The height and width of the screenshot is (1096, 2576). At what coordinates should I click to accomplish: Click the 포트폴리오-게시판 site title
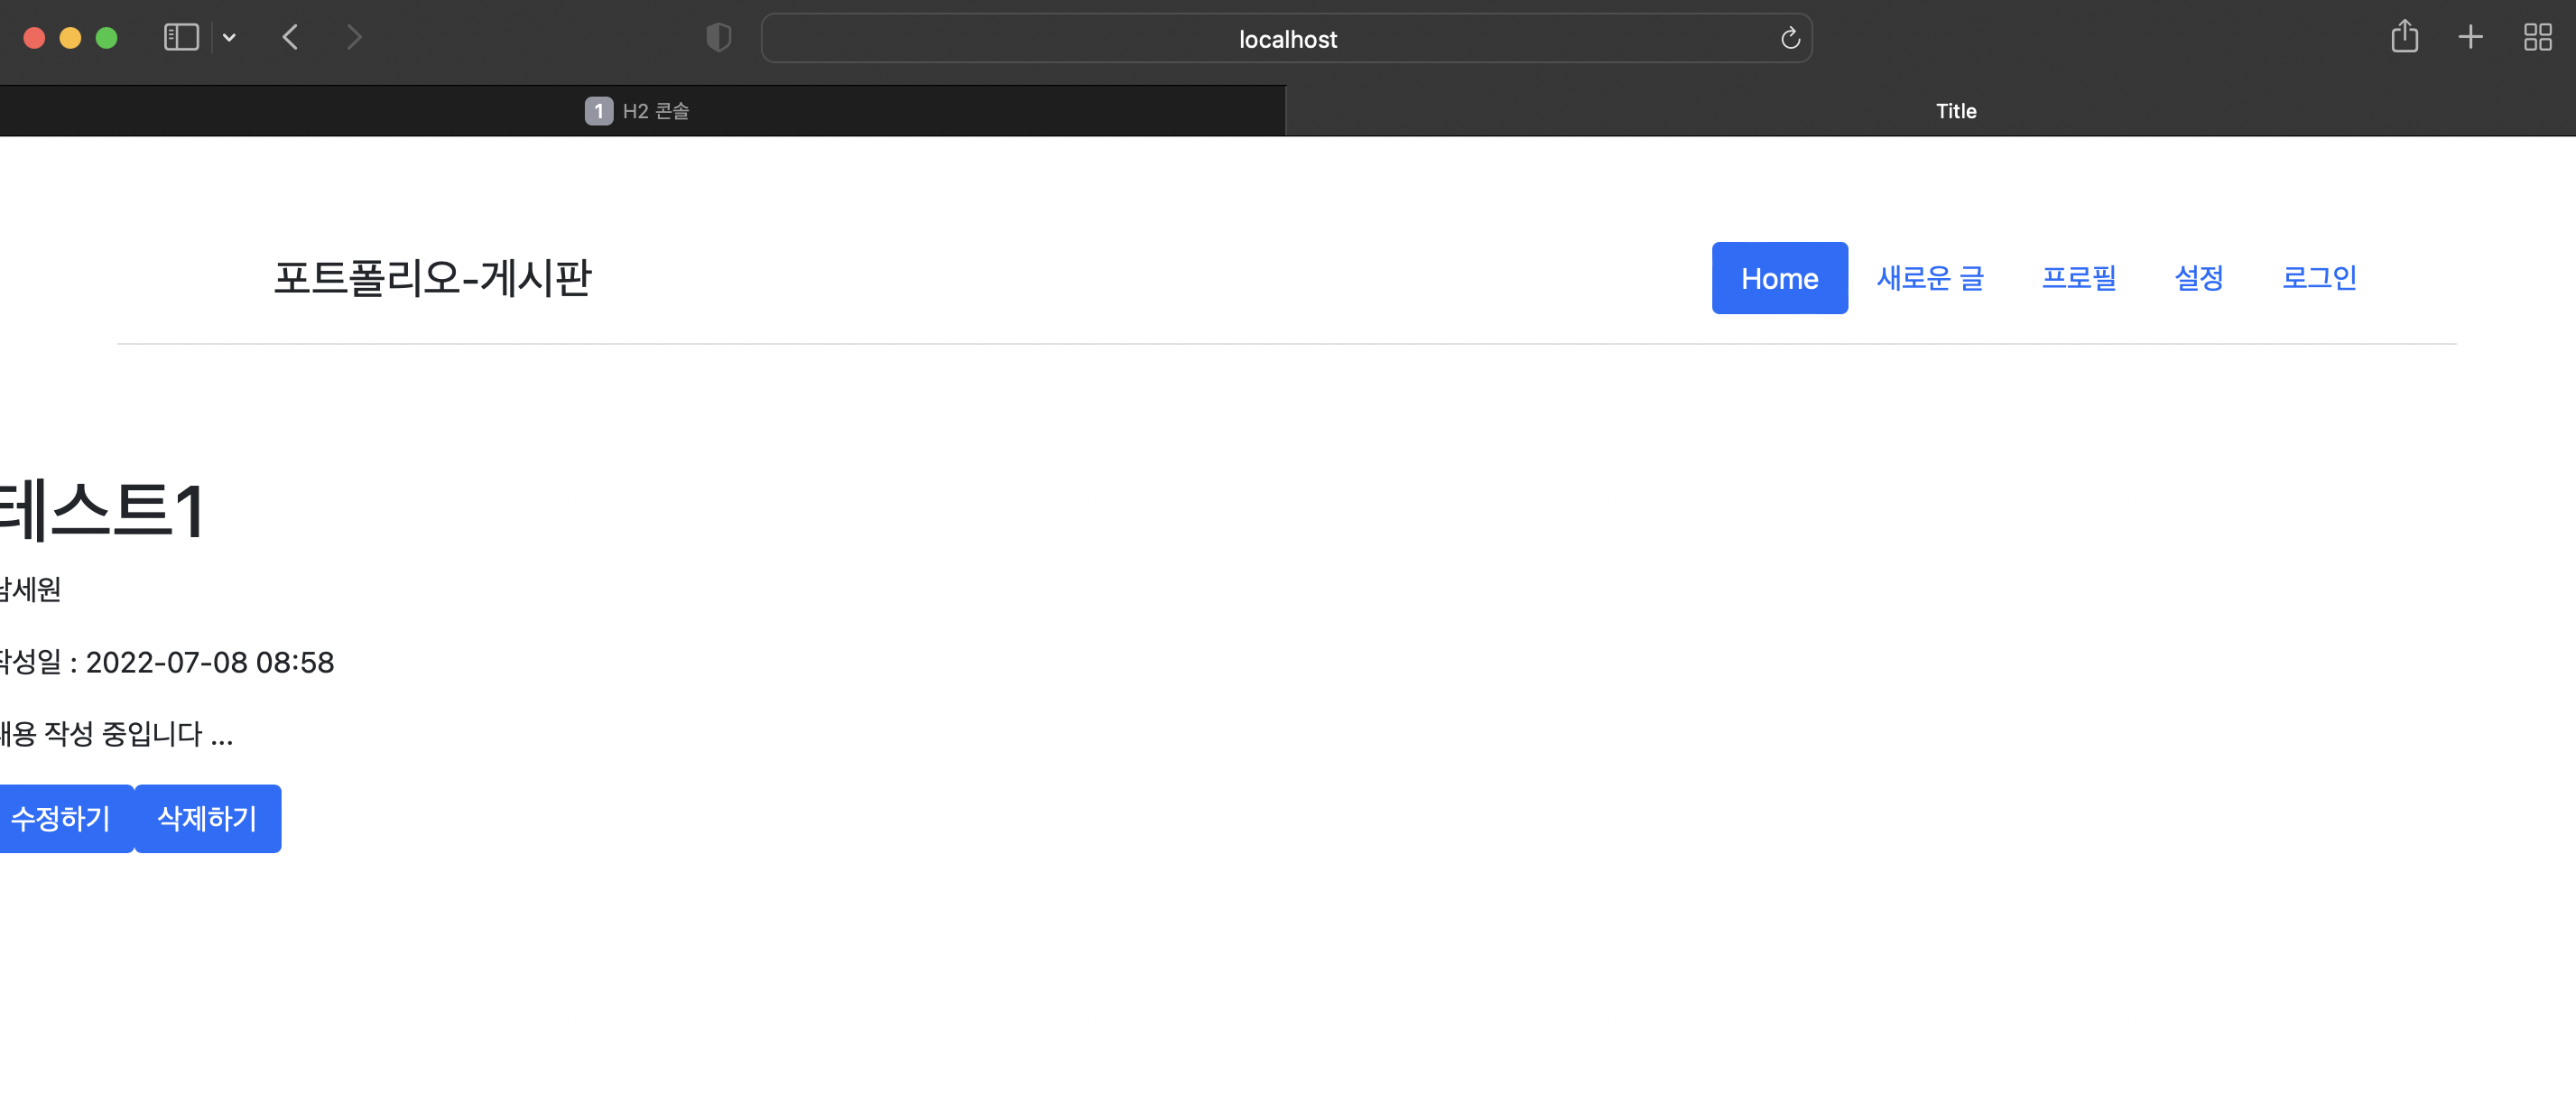pos(432,278)
